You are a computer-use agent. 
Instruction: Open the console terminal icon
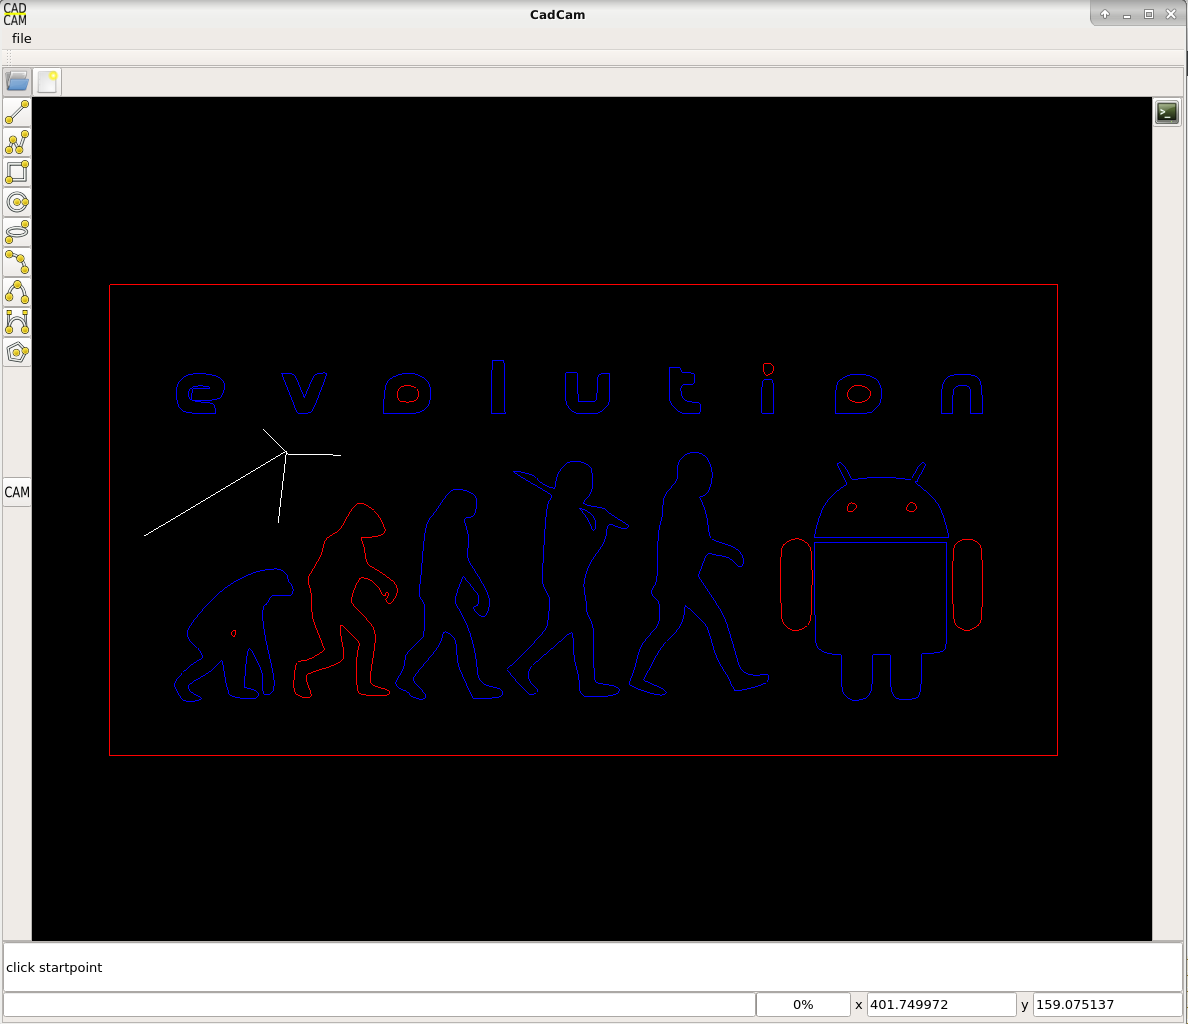coord(1167,112)
